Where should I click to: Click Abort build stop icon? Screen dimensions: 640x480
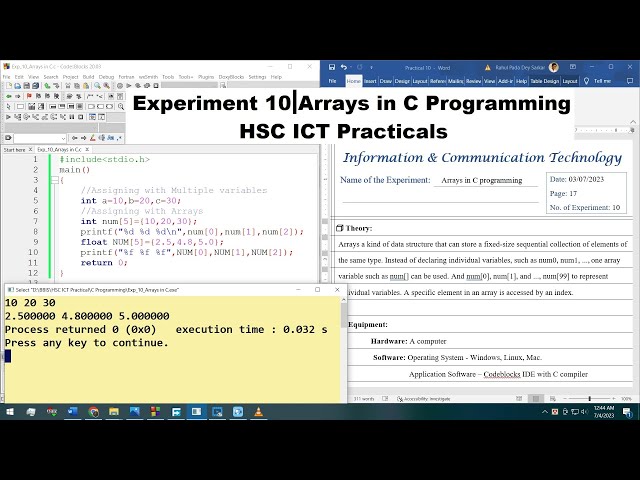point(156,86)
